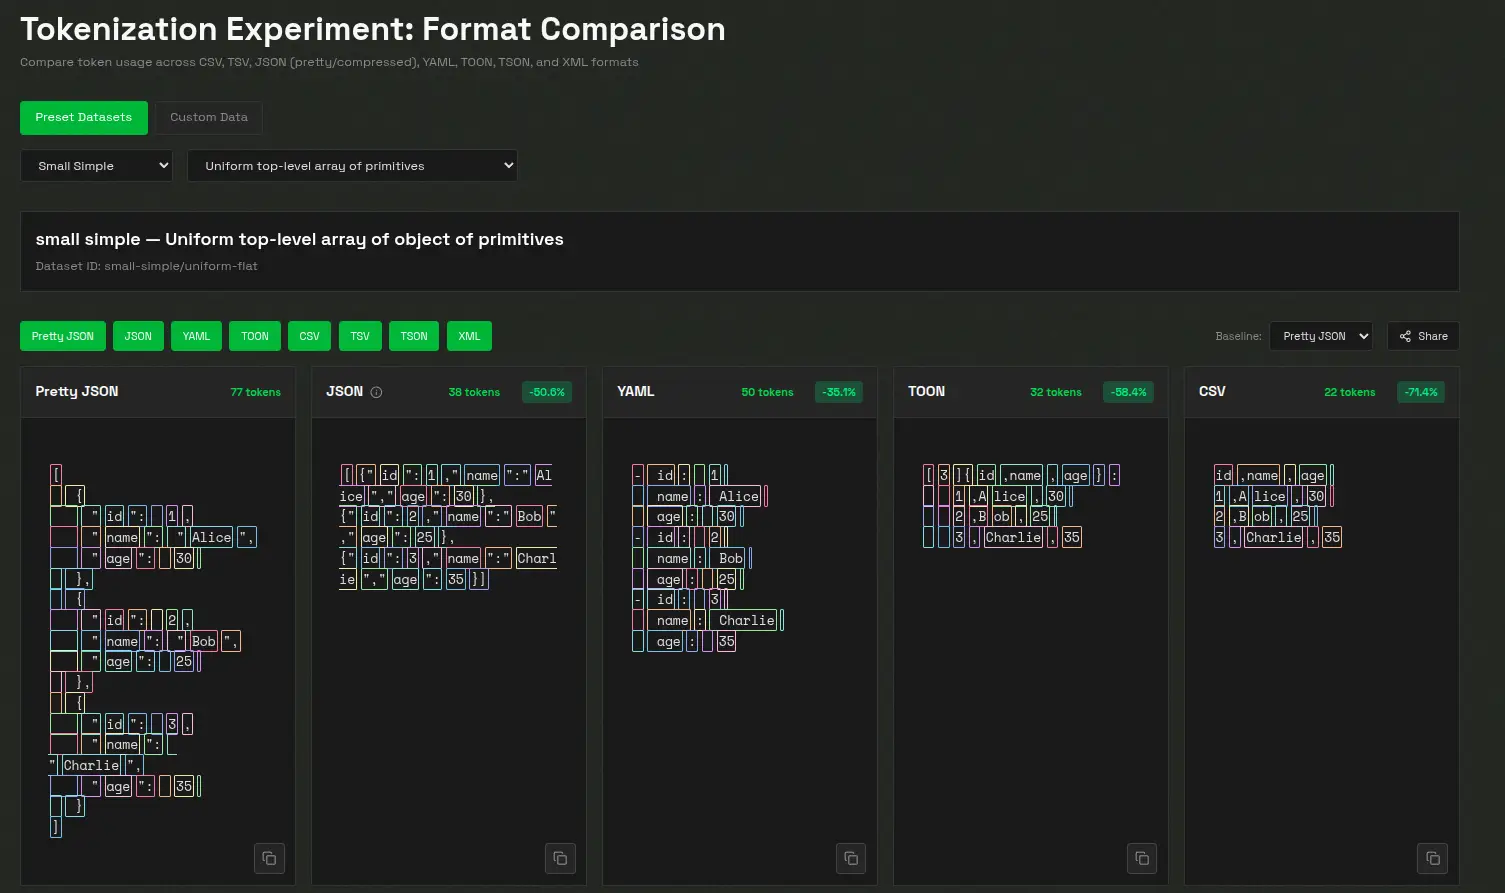Viewport: 1505px width, 893px height.
Task: Copy the YAML panel output
Action: 851,858
